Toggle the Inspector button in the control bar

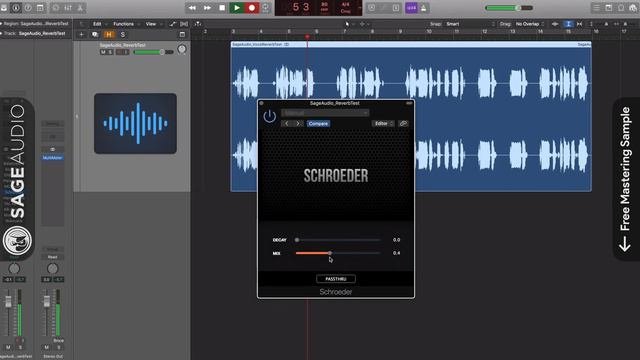[x=16, y=8]
